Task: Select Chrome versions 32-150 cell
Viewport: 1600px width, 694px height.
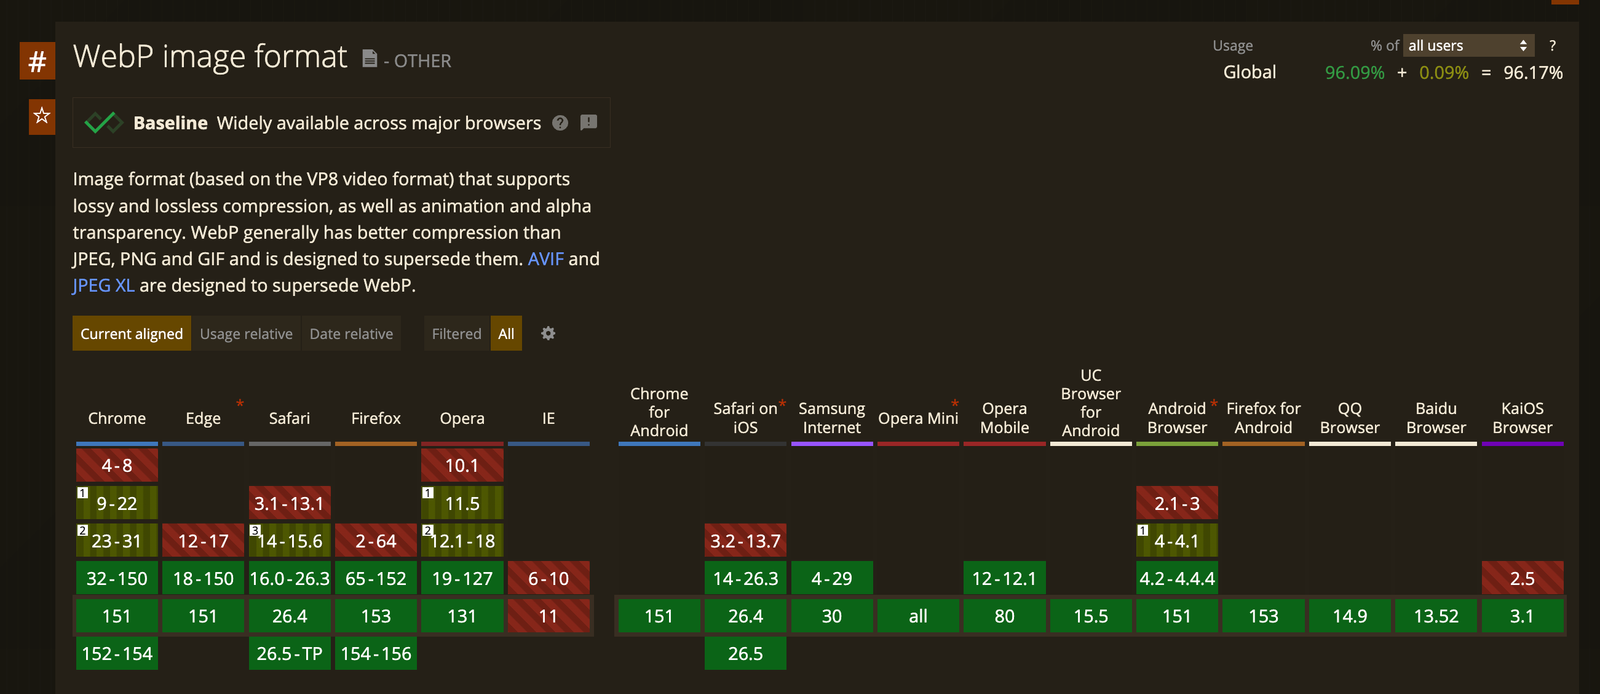Action: [117, 578]
